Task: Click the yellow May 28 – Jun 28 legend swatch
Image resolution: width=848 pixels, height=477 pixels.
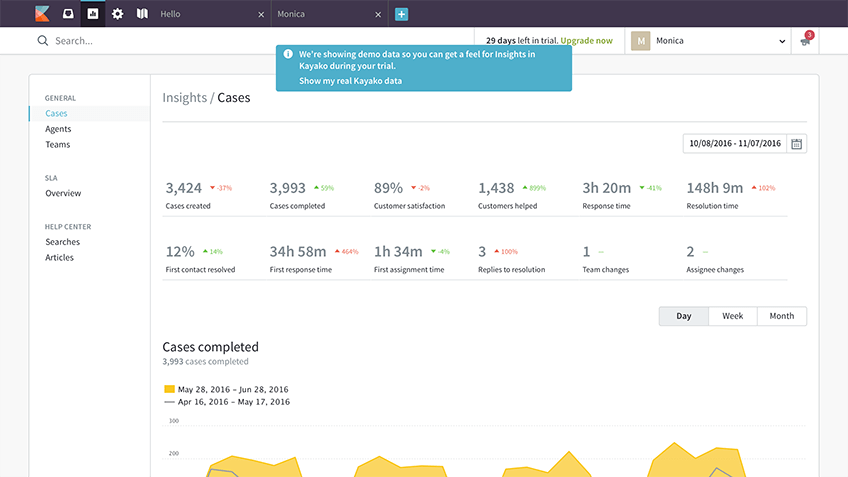Action: click(169, 389)
